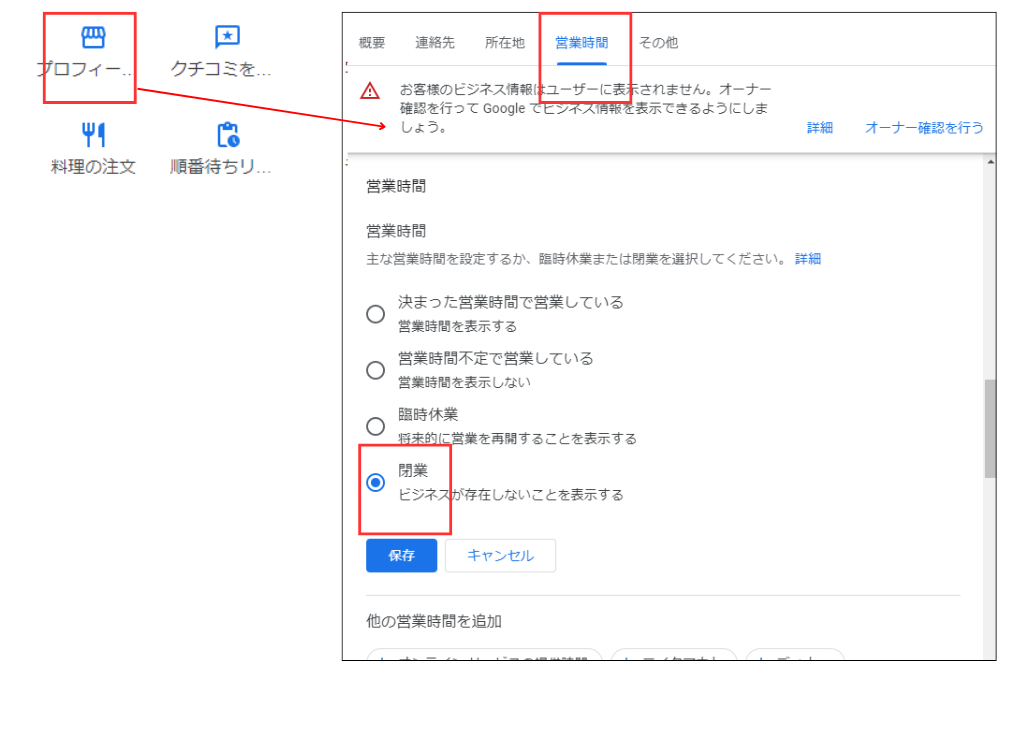
Task: Open the 連絡先 tab
Action: 434,42
